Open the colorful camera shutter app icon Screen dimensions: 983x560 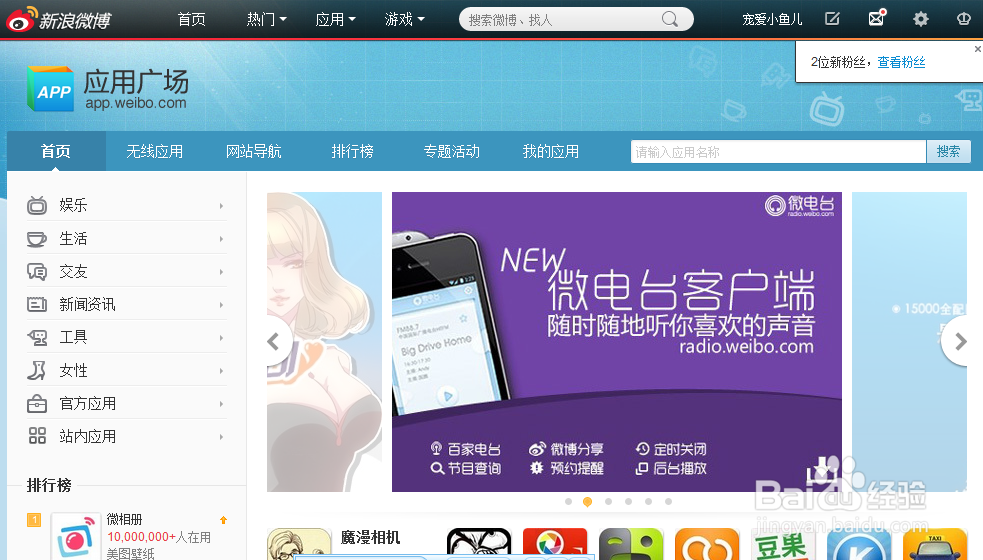(554, 544)
